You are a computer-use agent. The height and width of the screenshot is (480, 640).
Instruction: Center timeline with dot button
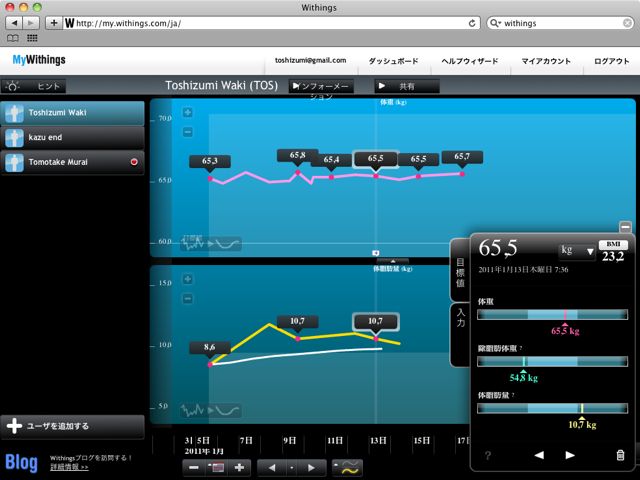(x=291, y=468)
